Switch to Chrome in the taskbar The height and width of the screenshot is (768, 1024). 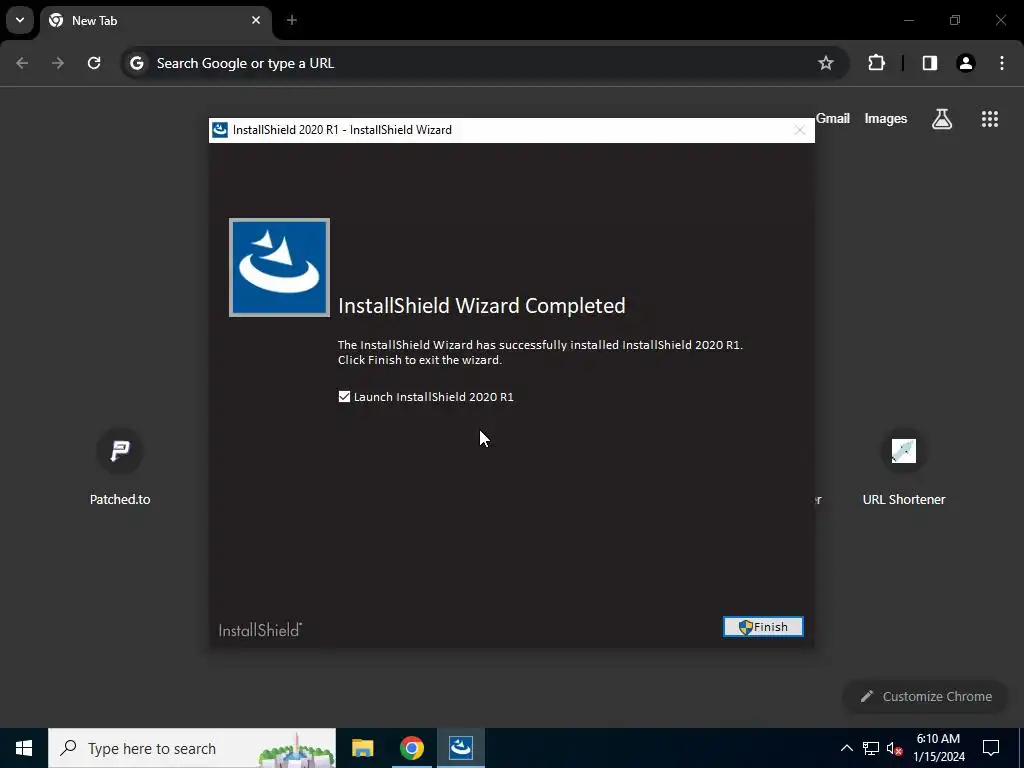tap(411, 748)
